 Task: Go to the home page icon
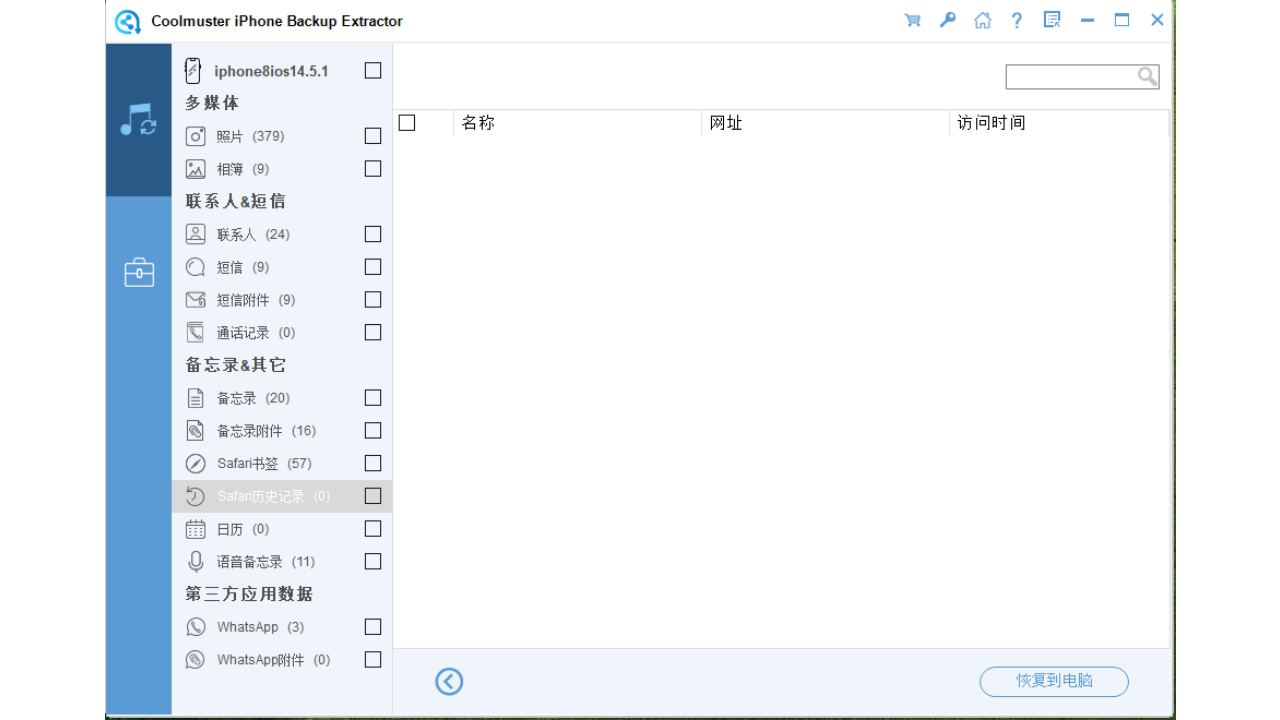pyautogui.click(x=982, y=20)
